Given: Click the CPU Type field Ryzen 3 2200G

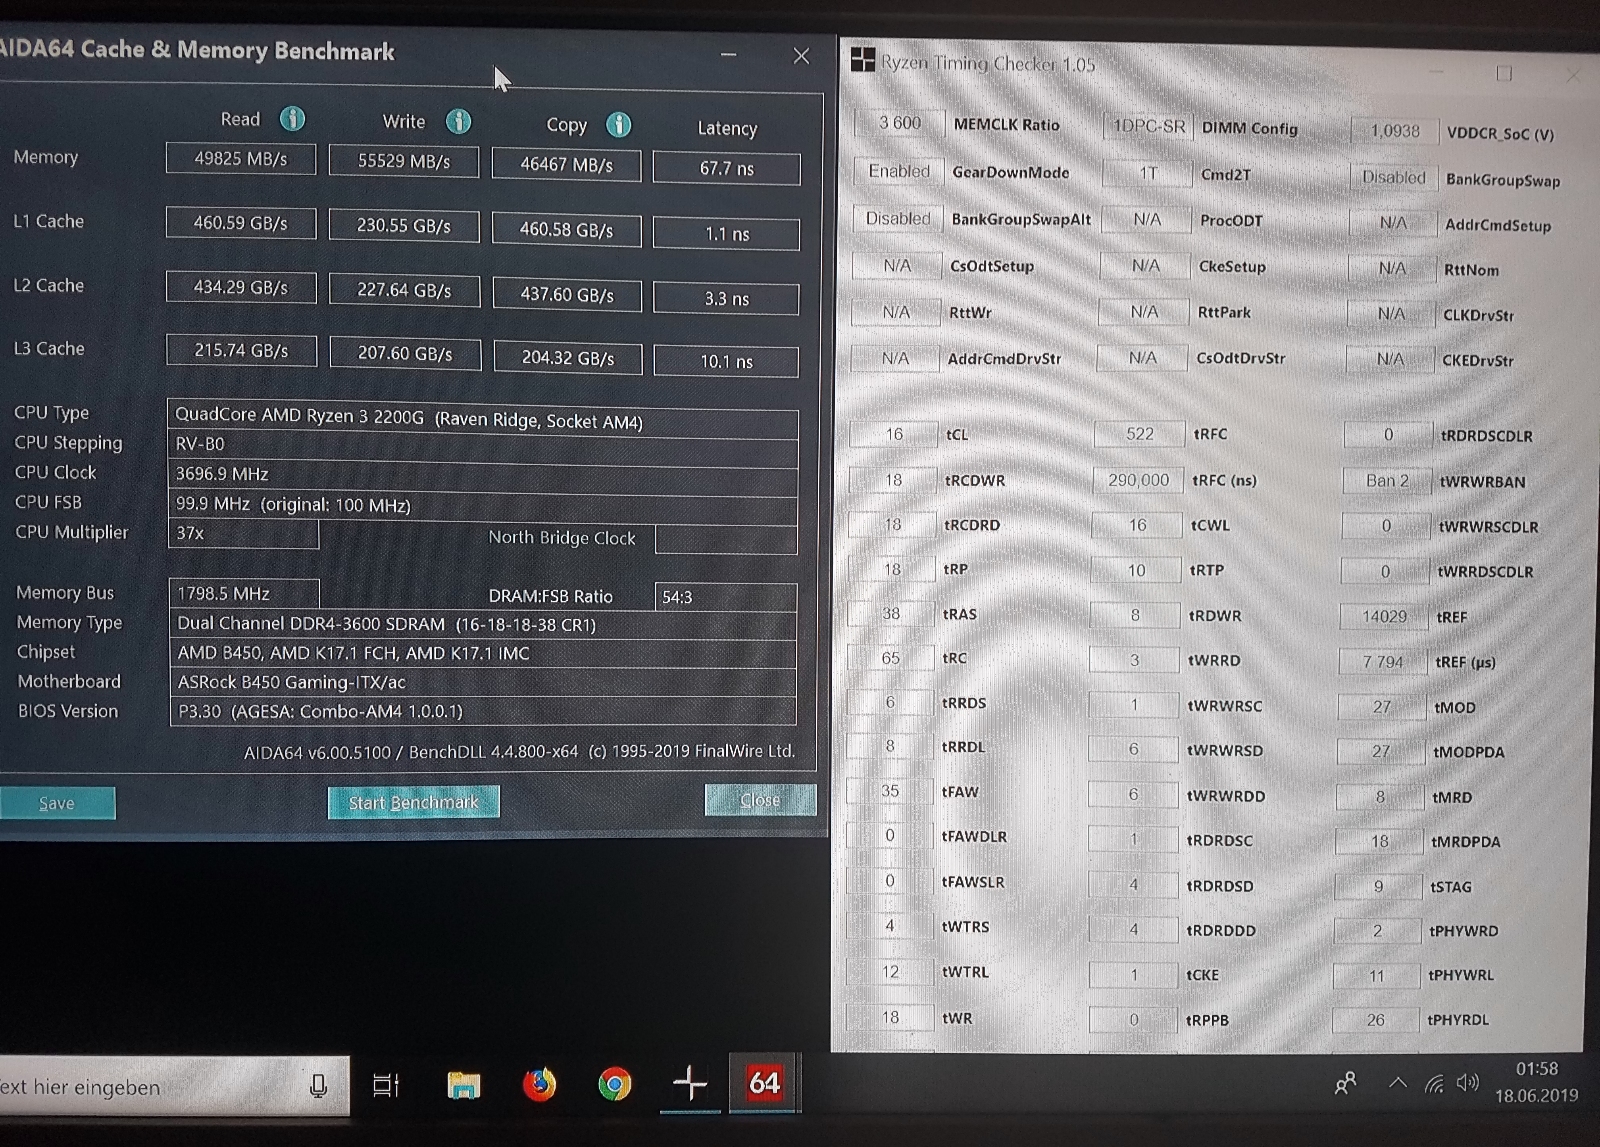Looking at the screenshot, I should 483,418.
